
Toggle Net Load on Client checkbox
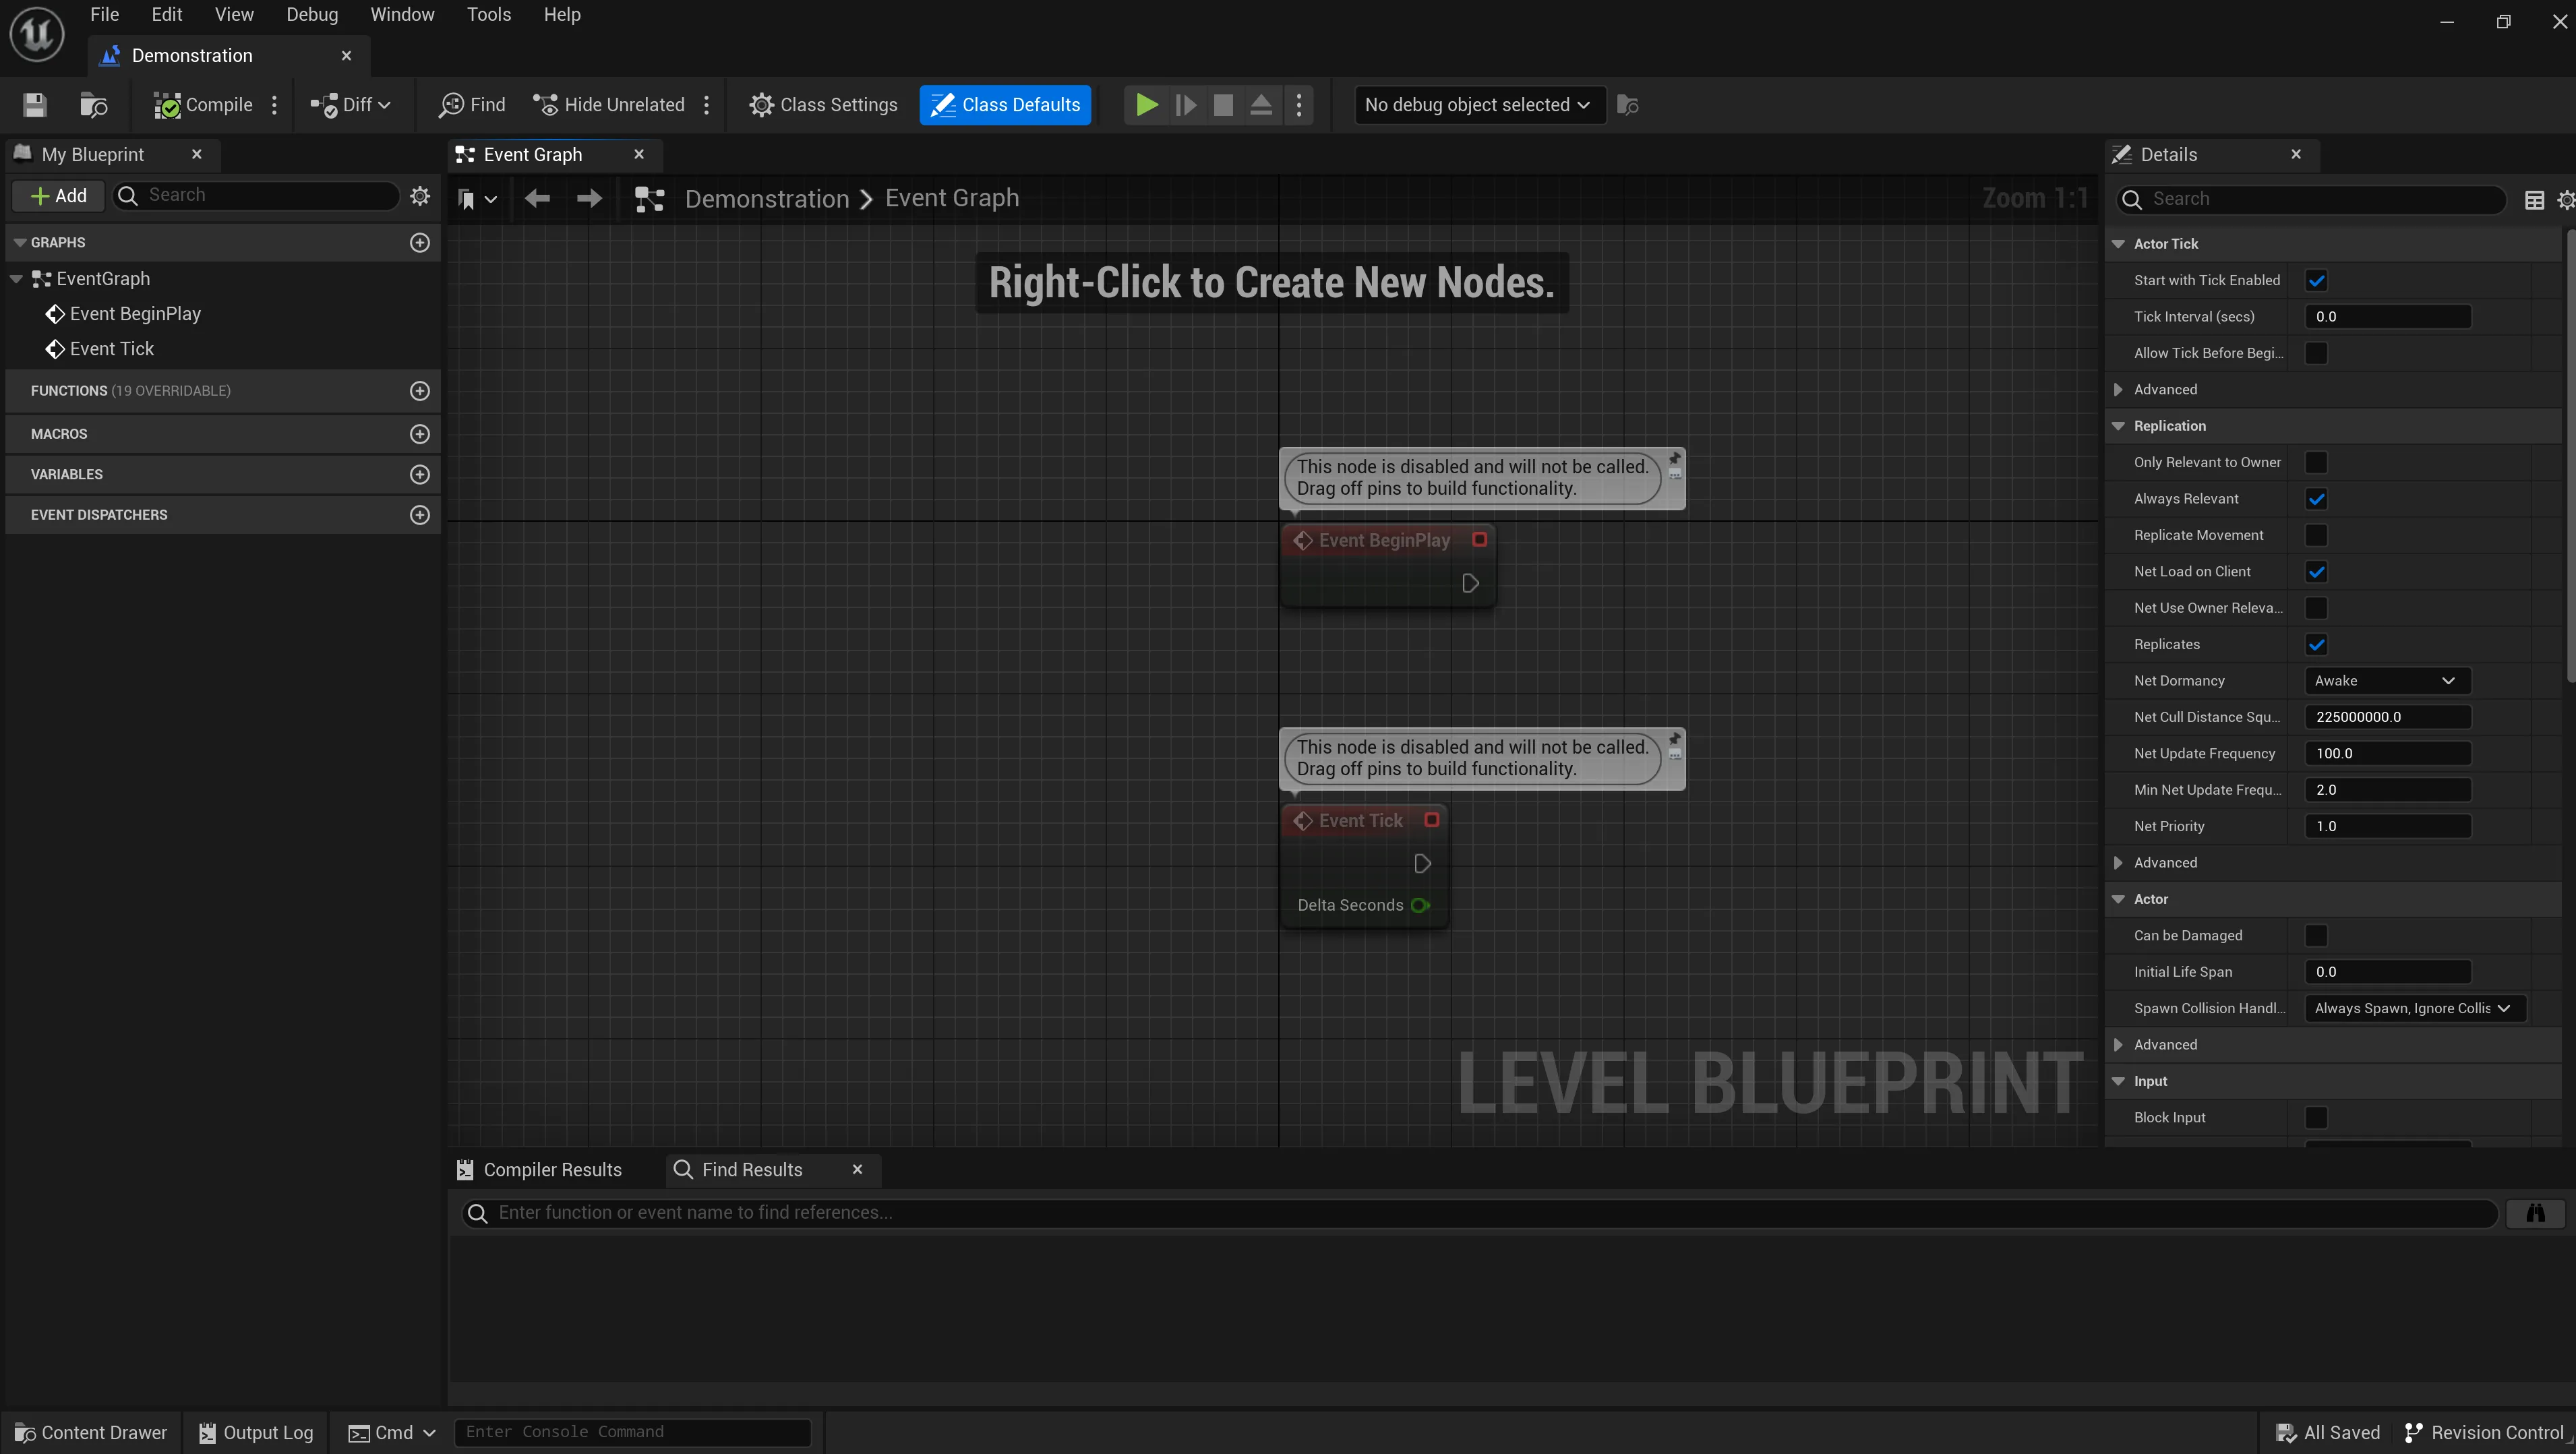[2316, 572]
